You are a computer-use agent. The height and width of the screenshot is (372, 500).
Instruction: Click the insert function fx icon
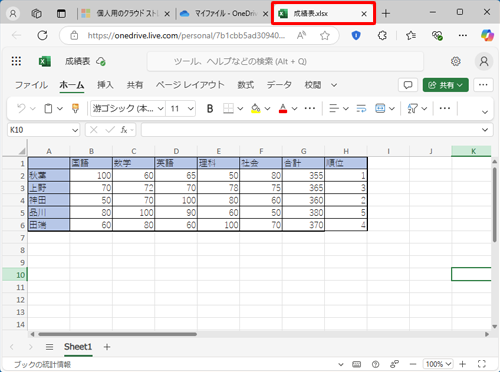tap(124, 130)
